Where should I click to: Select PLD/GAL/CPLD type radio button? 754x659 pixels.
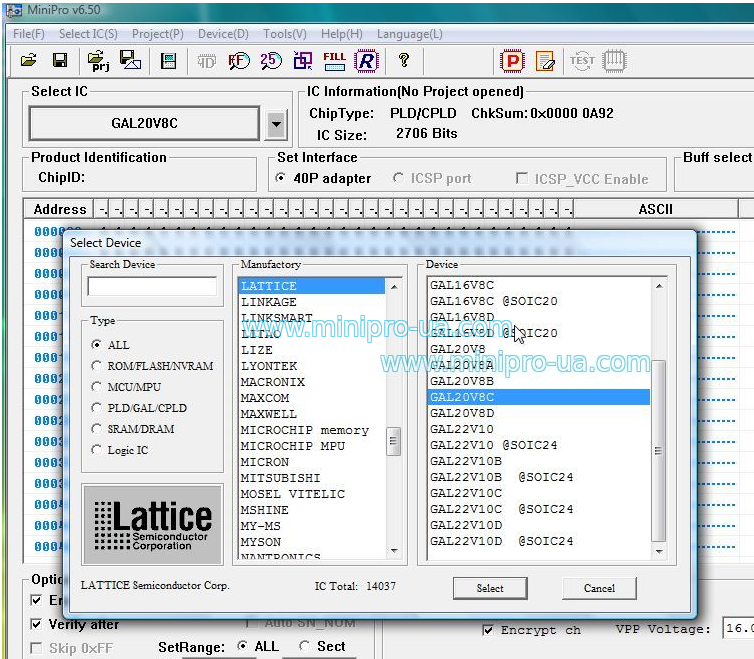(x=97, y=408)
